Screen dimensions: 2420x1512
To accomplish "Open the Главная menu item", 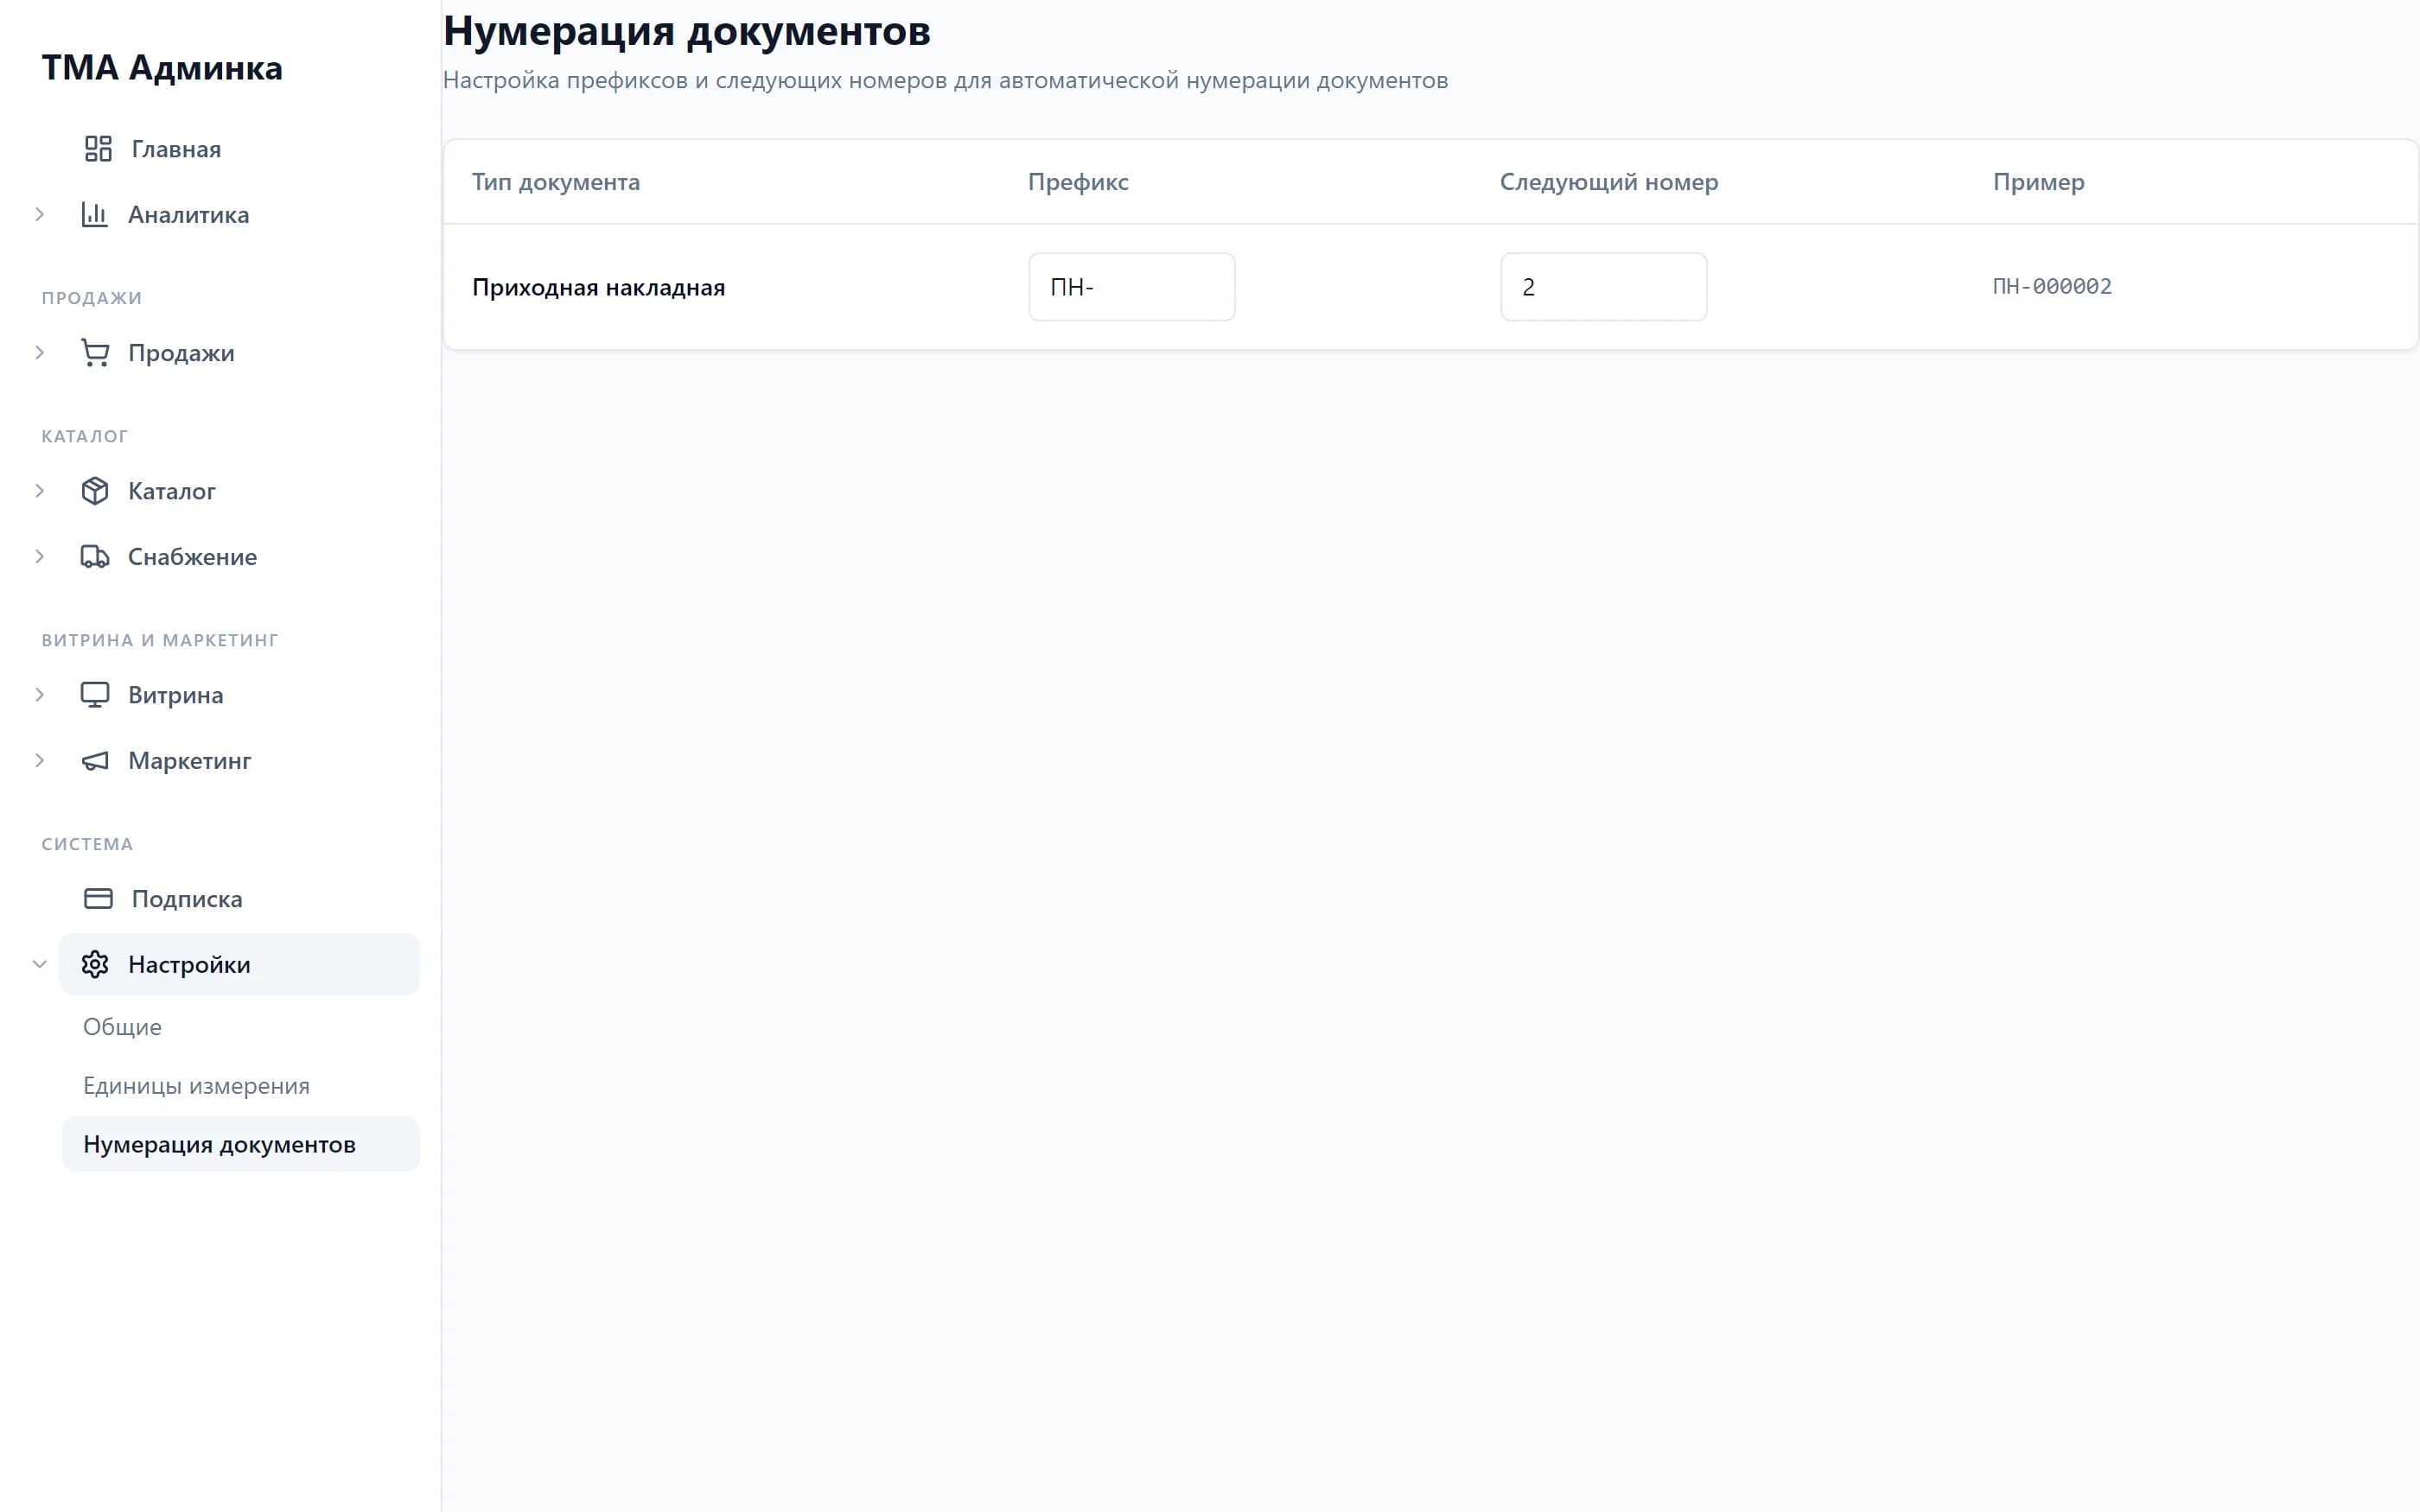I will pos(240,149).
